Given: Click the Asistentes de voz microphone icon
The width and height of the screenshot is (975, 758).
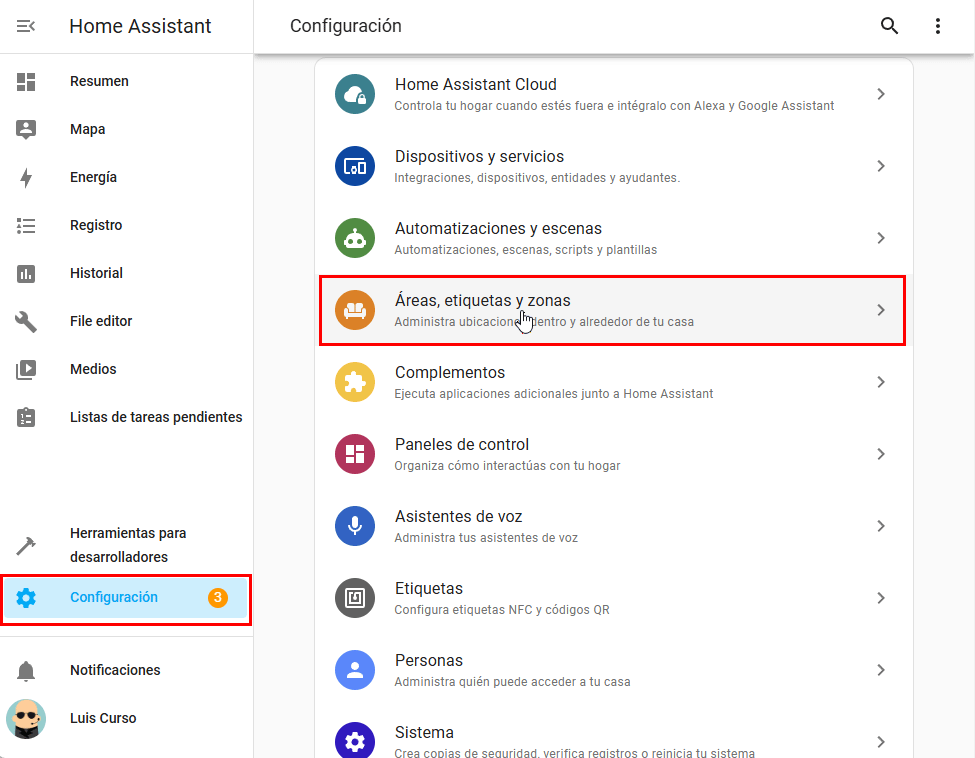Looking at the screenshot, I should coord(355,526).
